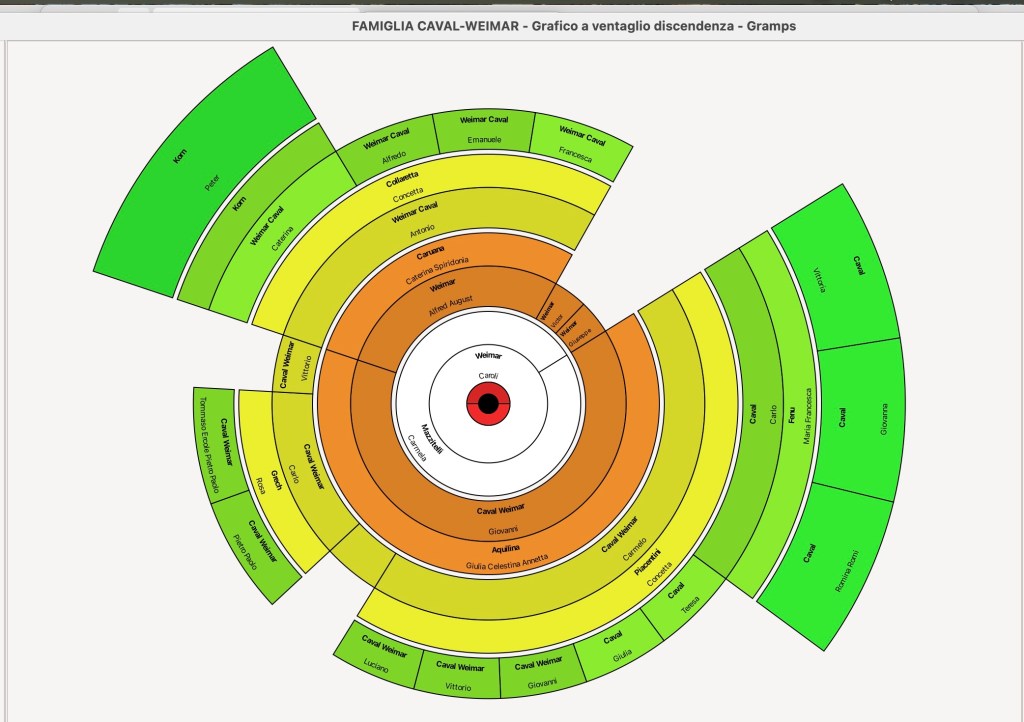The height and width of the screenshot is (722, 1024).
Task: Click Tommaso Ercole Pietro Paolo's segment
Action: point(213,445)
